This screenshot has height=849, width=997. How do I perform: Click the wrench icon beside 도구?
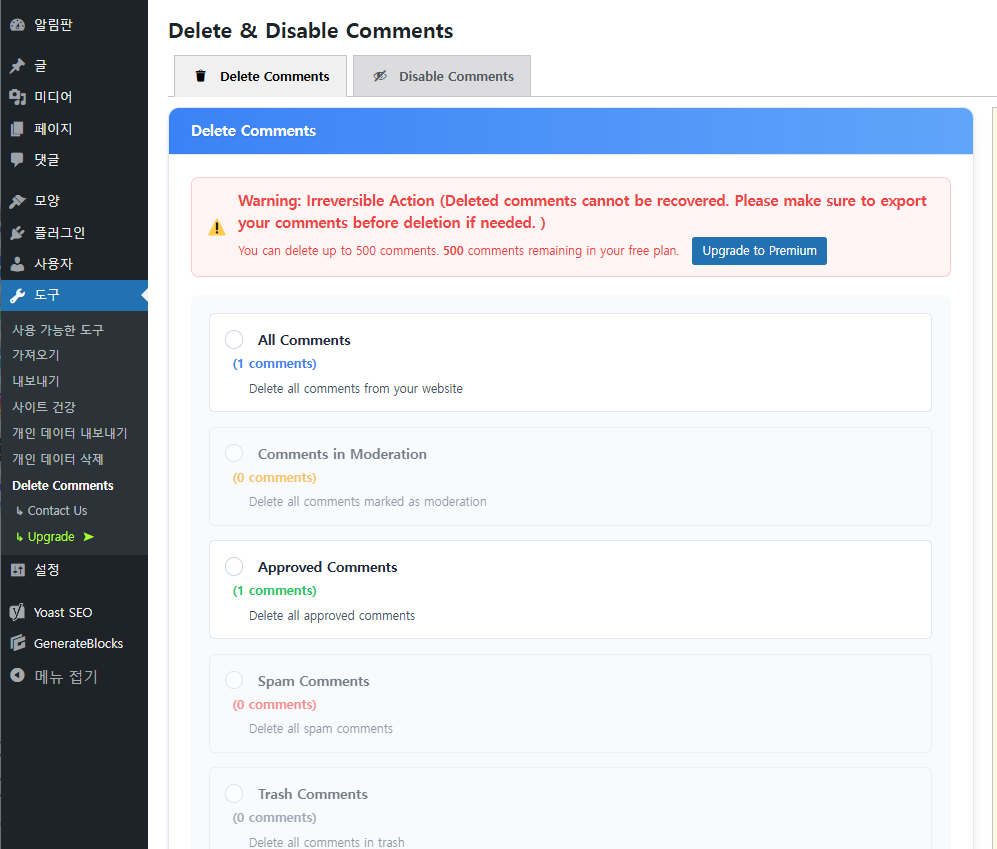click(x=17, y=295)
